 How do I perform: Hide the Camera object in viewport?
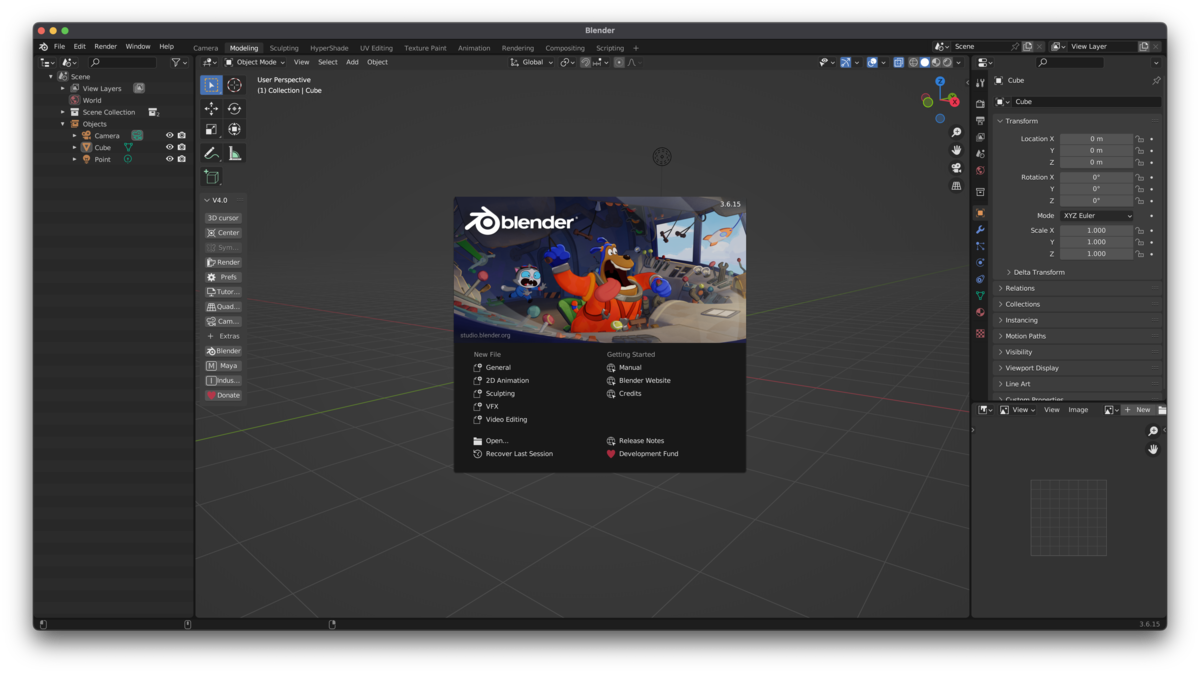tap(169, 136)
